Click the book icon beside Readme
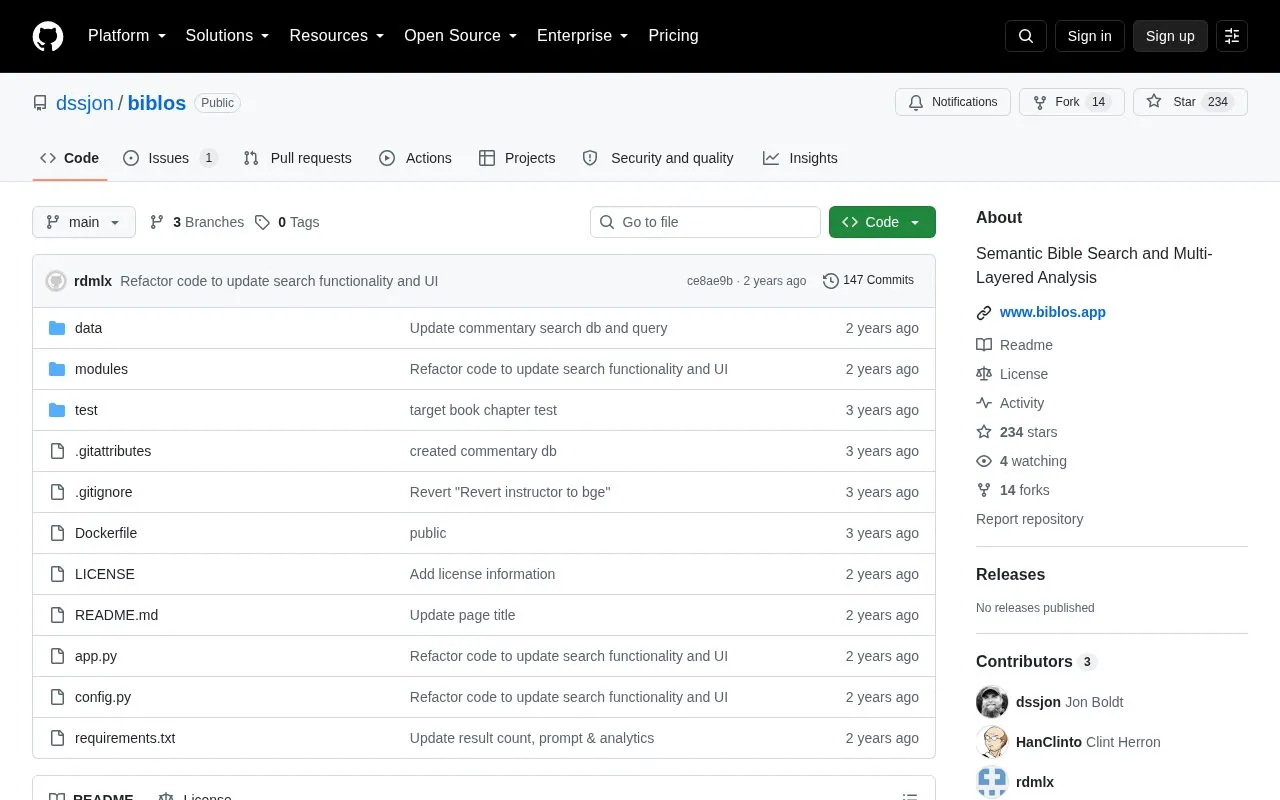The height and width of the screenshot is (800, 1280). pos(984,345)
